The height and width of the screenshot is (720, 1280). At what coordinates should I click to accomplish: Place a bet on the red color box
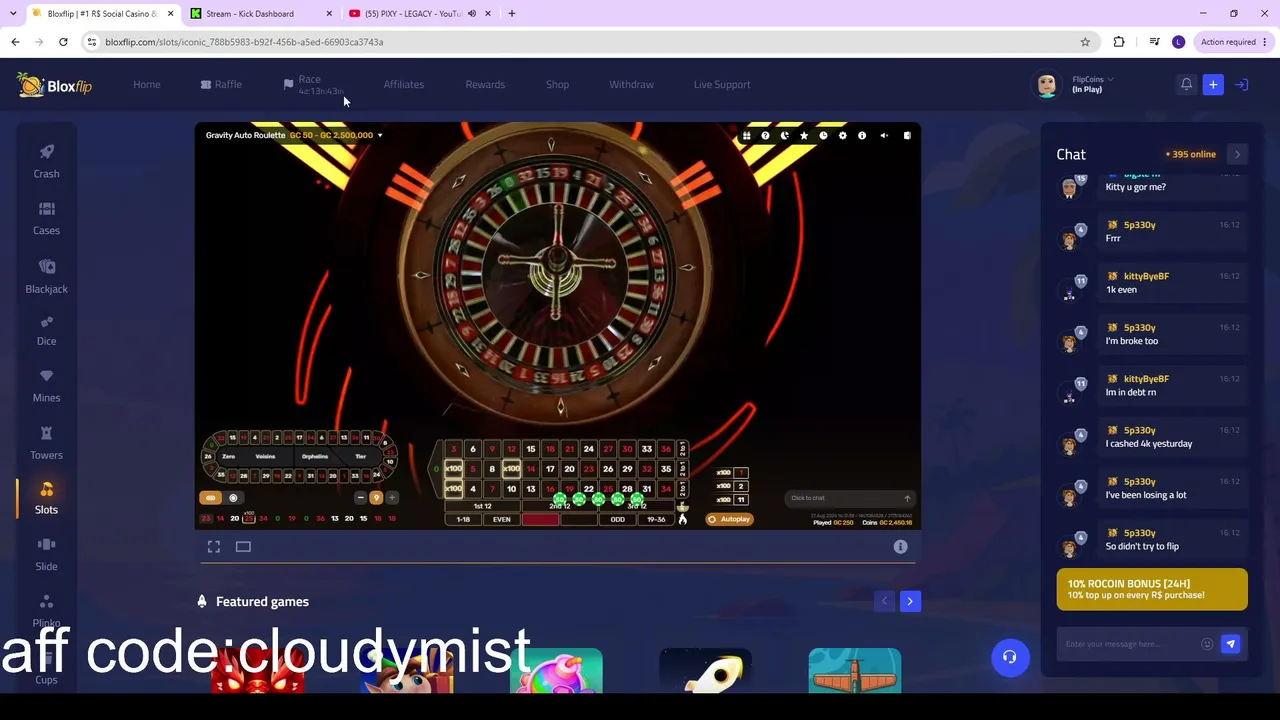[540, 520]
